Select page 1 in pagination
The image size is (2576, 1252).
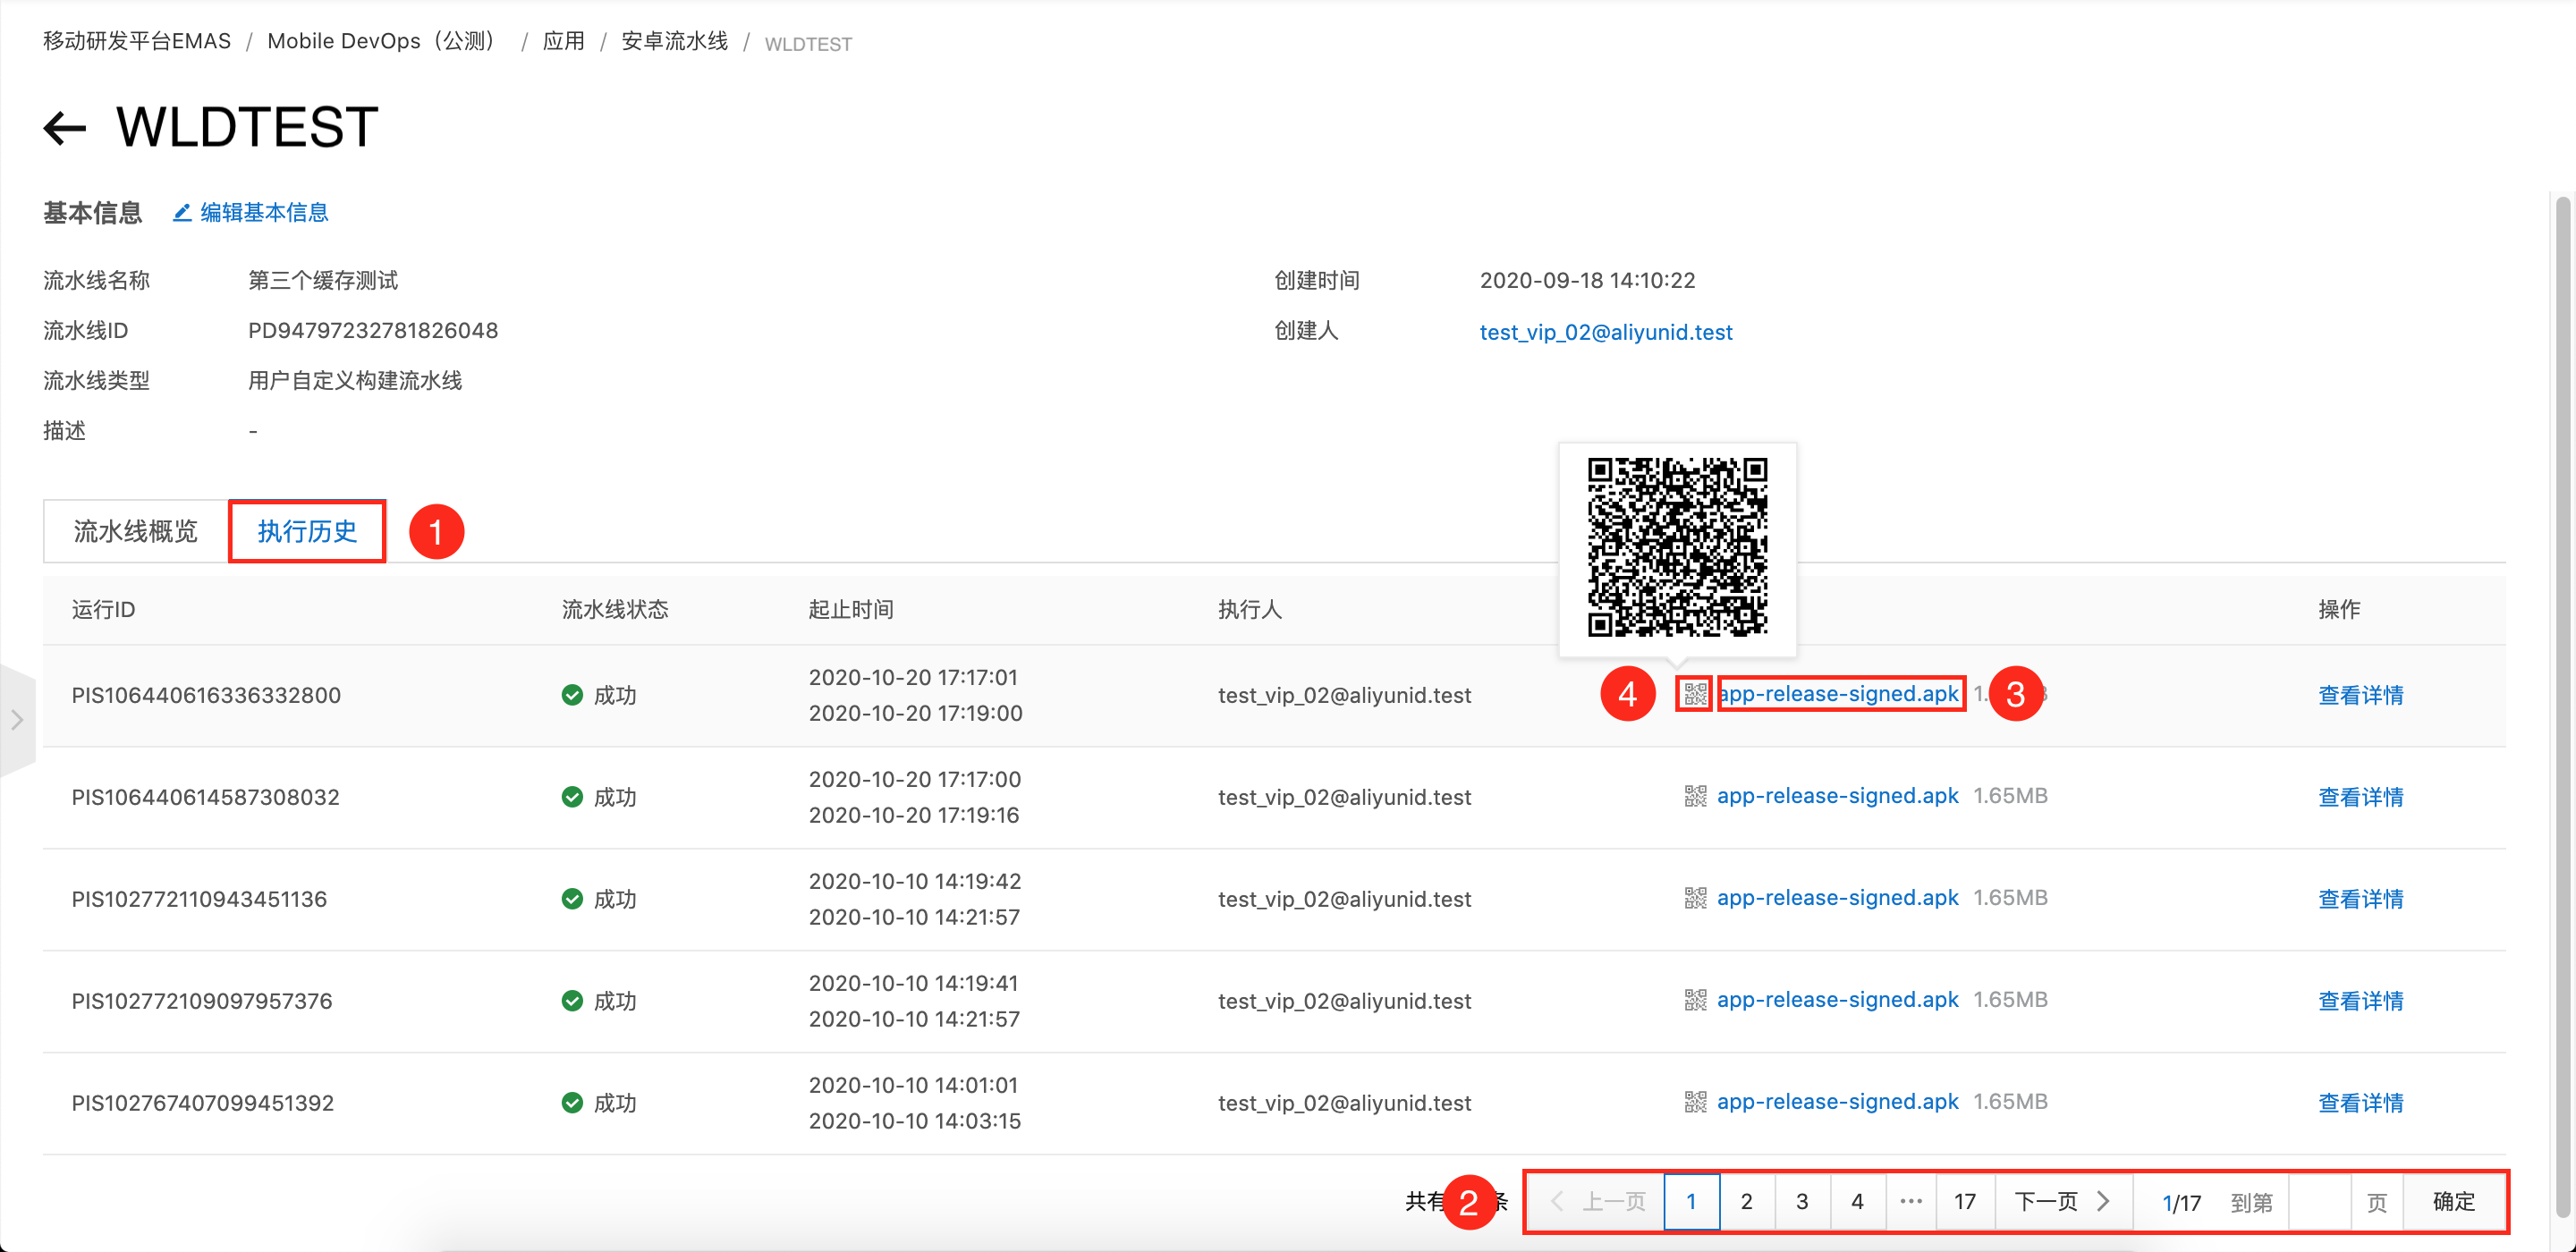coord(1691,1201)
